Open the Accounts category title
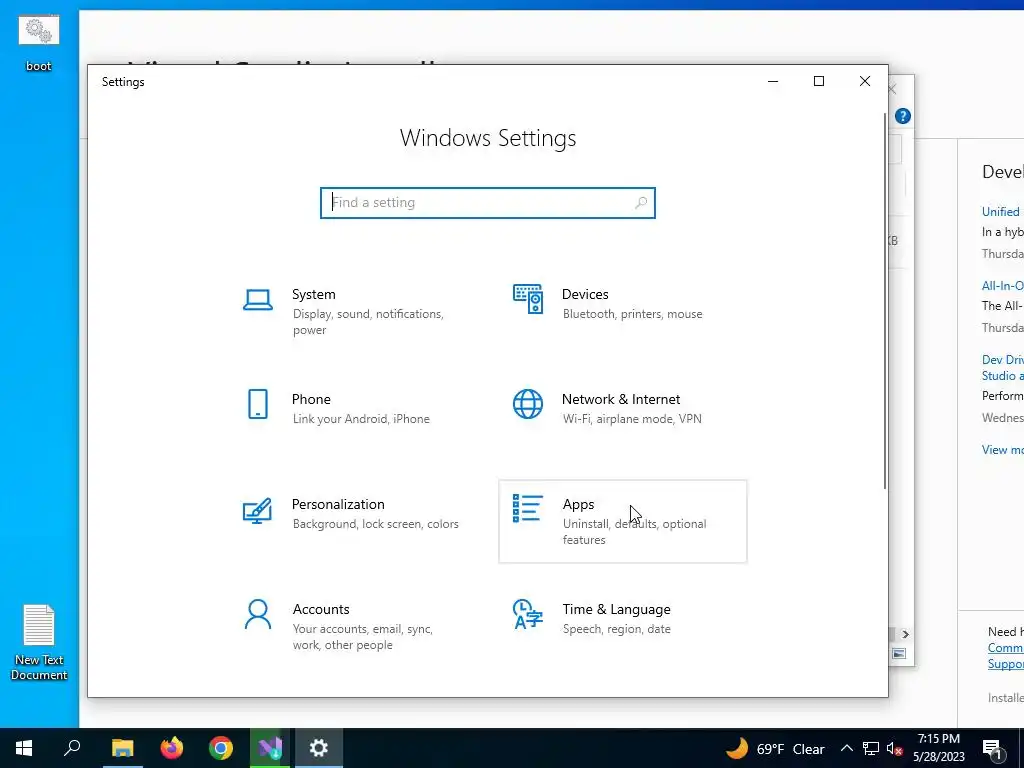 pos(321,609)
